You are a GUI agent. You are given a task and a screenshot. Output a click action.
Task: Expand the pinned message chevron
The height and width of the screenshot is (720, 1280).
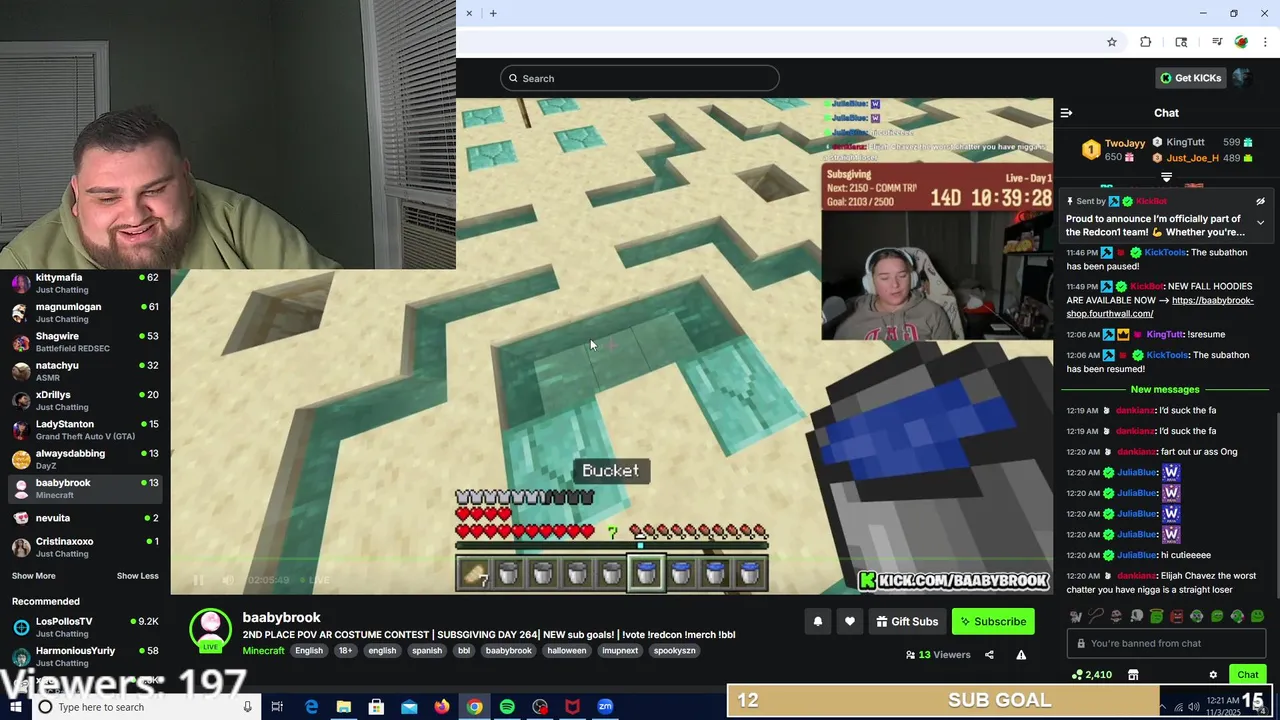tap(1260, 222)
